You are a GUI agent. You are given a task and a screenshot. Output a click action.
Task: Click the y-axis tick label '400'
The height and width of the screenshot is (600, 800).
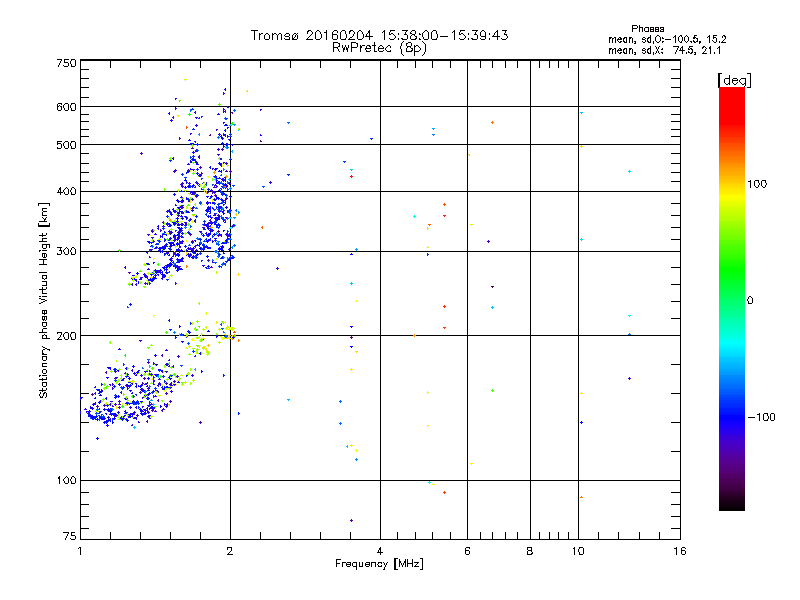[x=67, y=191]
